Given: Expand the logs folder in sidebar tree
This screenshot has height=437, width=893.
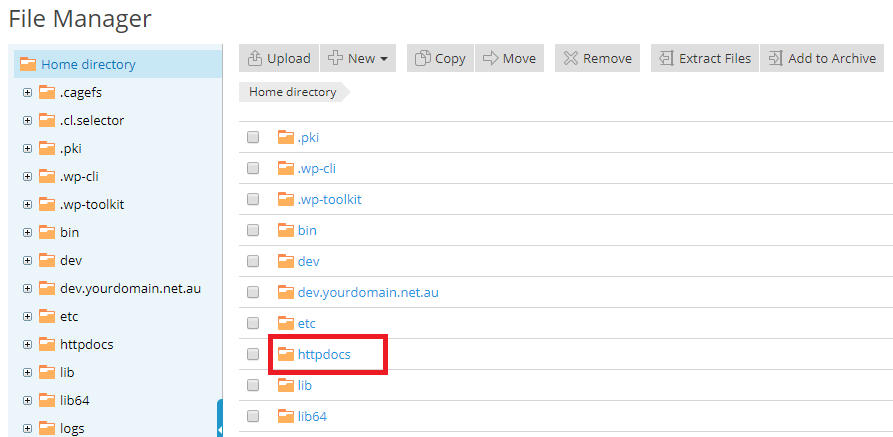Looking at the screenshot, I should [x=27, y=428].
